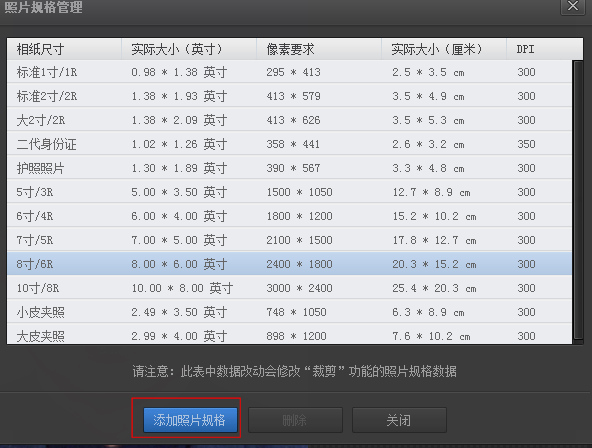Click the 17.8 * 12.7 cm cell
The width and height of the screenshot is (592, 448).
pyautogui.click(x=434, y=240)
